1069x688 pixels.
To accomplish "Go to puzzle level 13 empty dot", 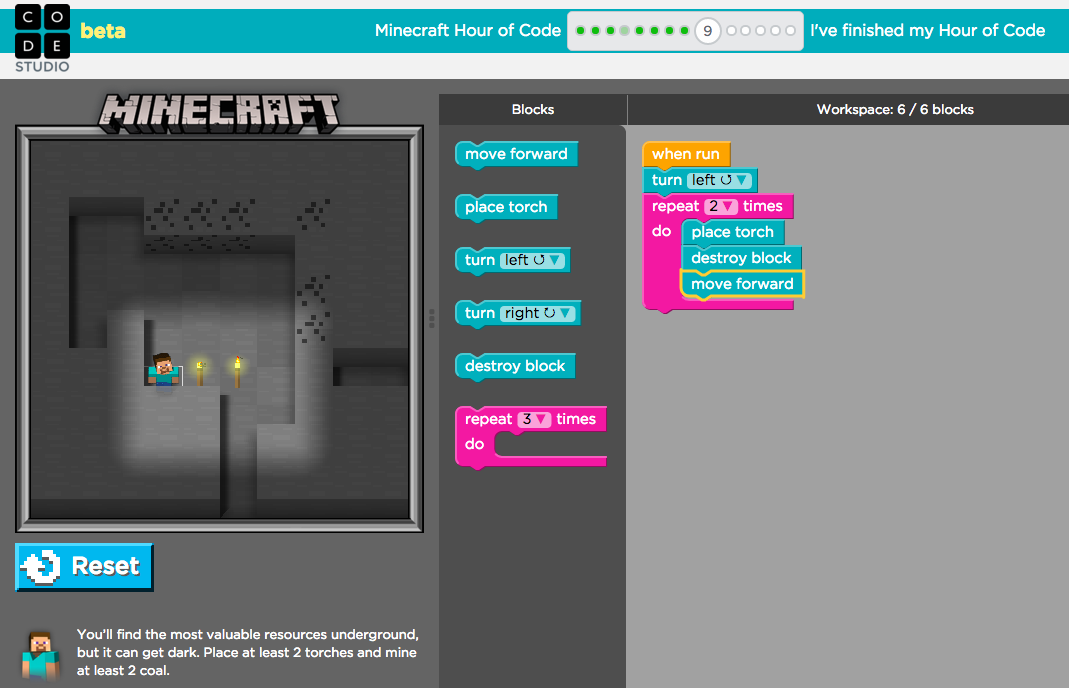I will pos(776,31).
